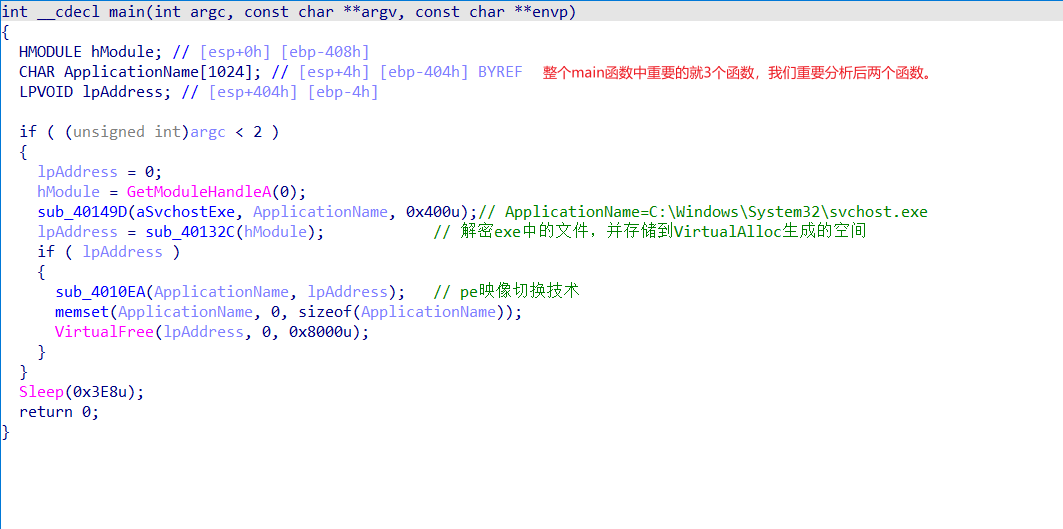This screenshot has height=529, width=1063.
Task: Click the red annotation about main's 3 functions
Action: (x=738, y=73)
